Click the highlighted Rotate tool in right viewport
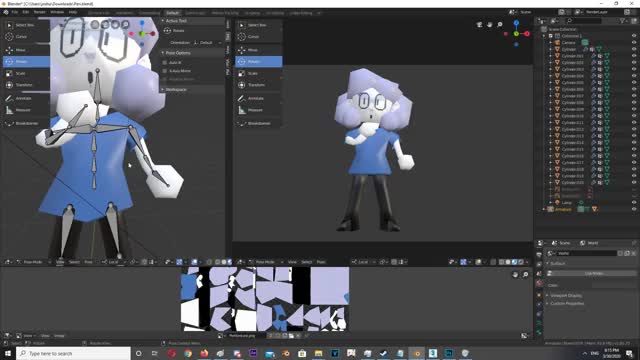 pos(259,62)
